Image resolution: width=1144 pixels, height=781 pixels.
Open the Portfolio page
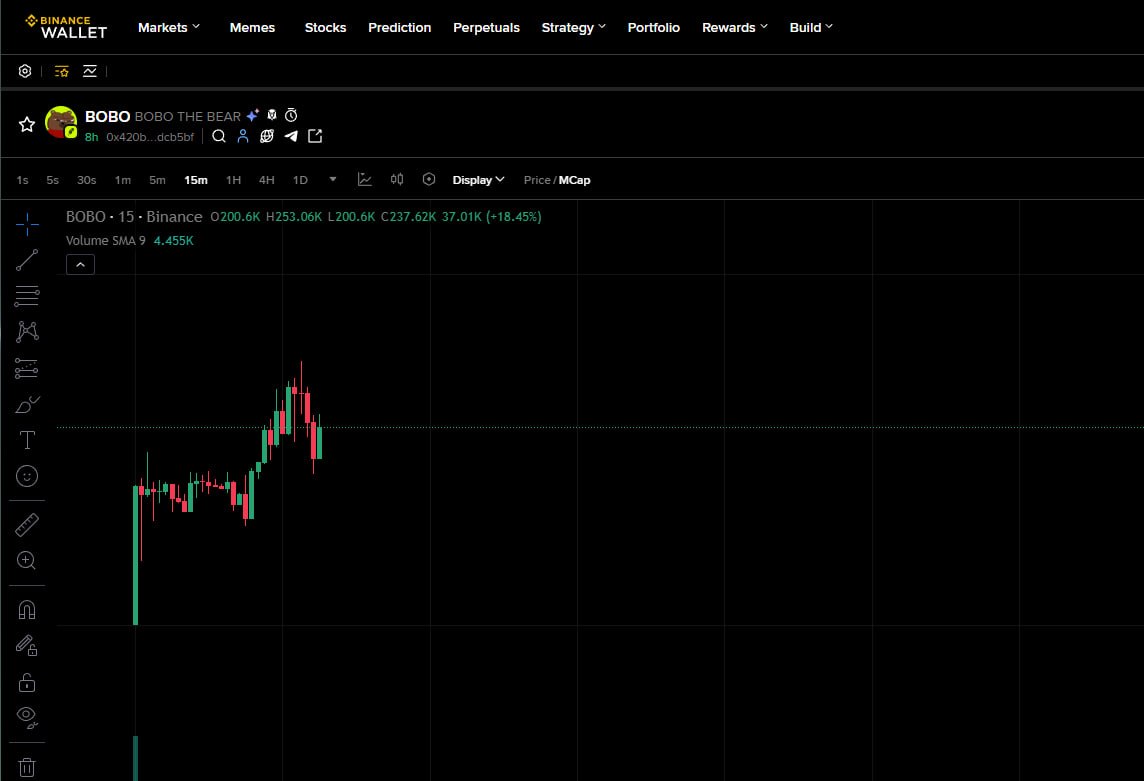(654, 27)
